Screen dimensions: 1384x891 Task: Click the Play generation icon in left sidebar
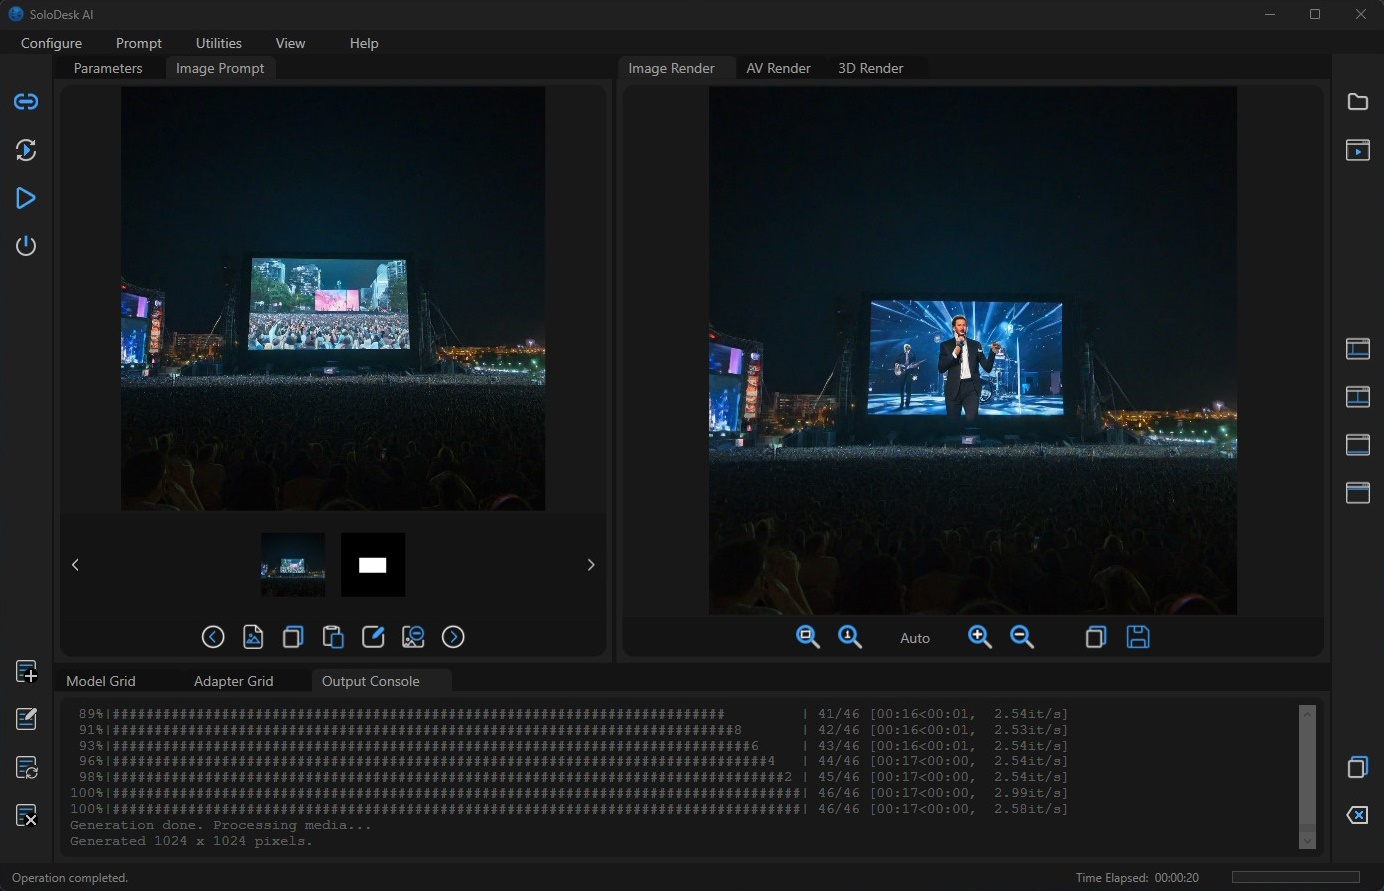(x=26, y=198)
